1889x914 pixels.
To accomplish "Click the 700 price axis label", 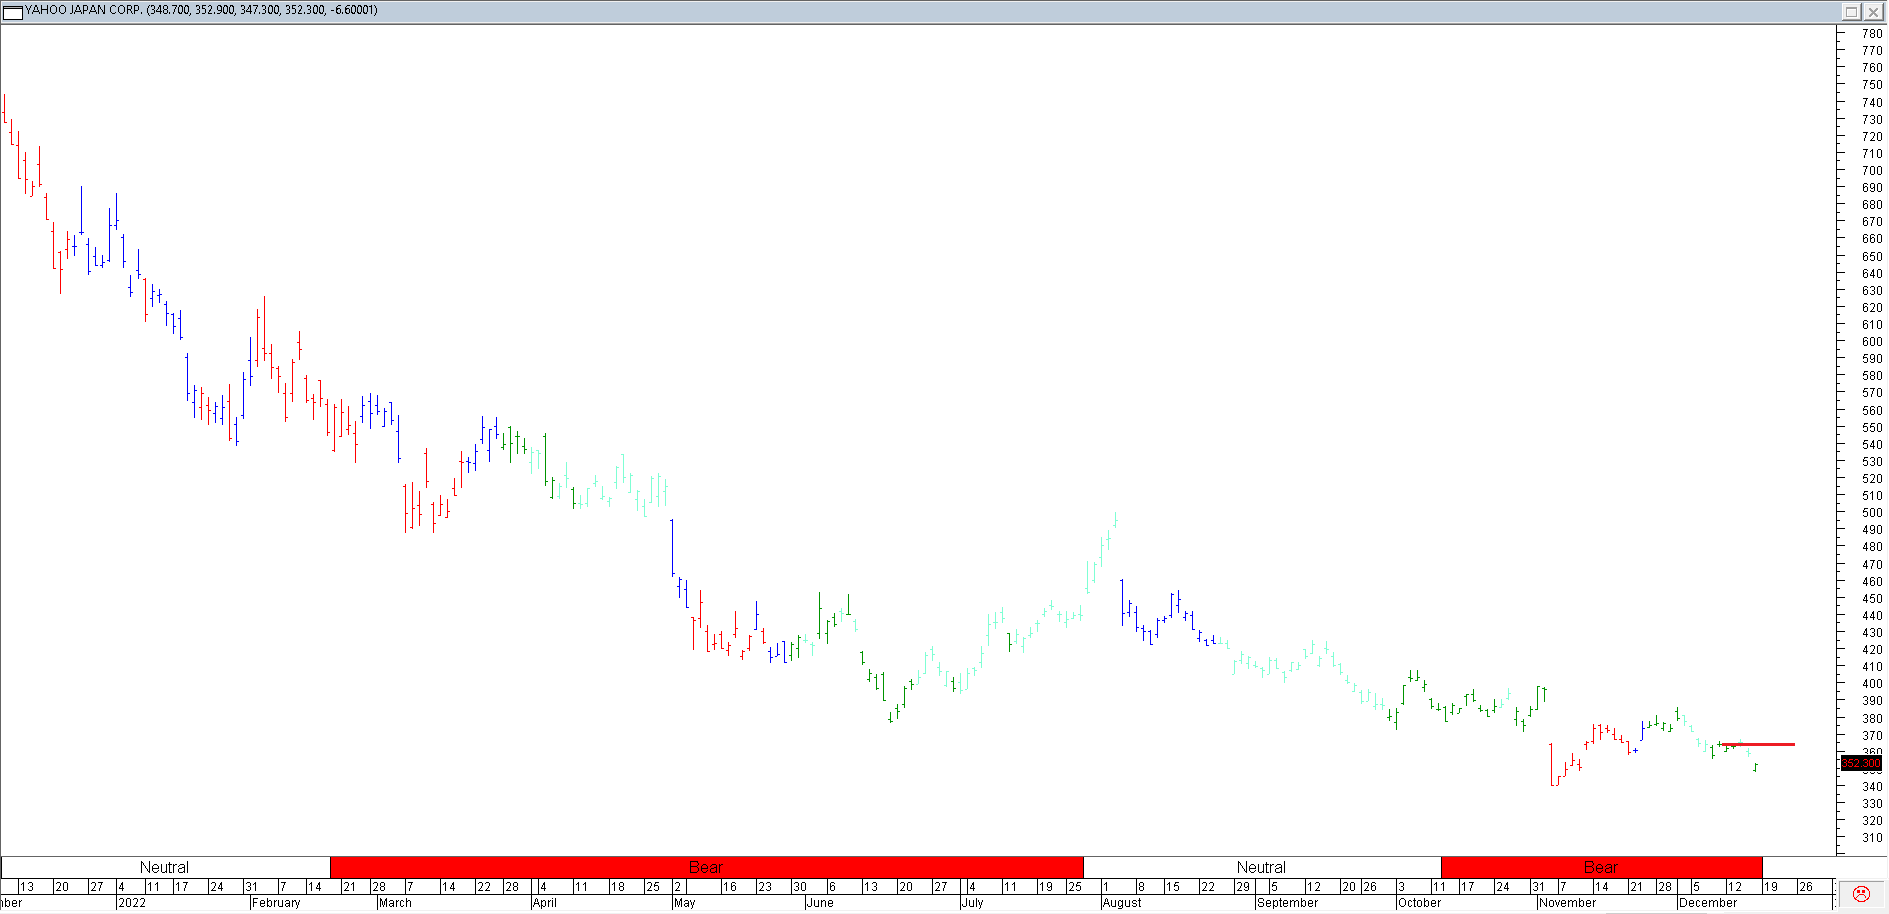I will tap(1872, 171).
